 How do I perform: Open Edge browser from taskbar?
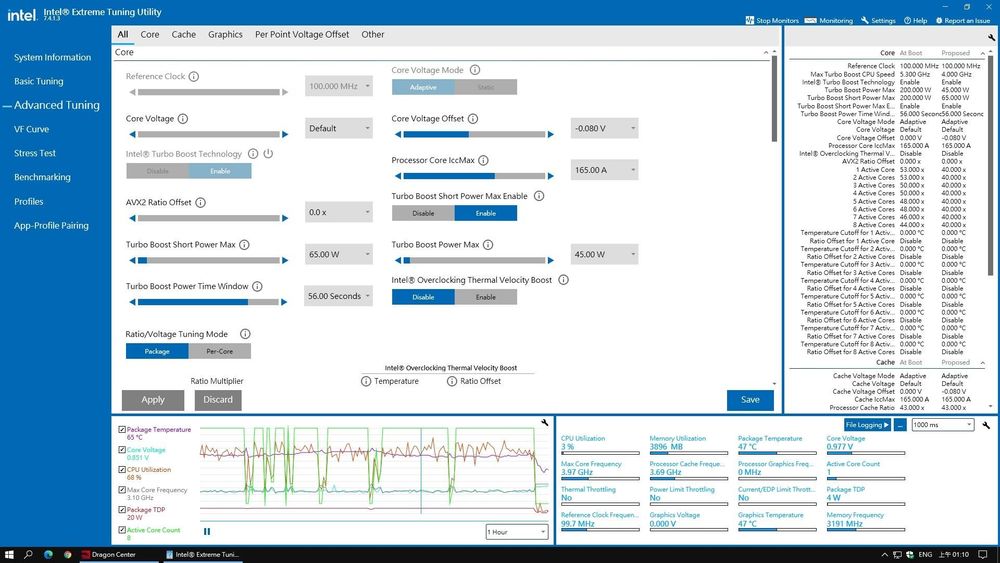pyautogui.click(x=48, y=555)
